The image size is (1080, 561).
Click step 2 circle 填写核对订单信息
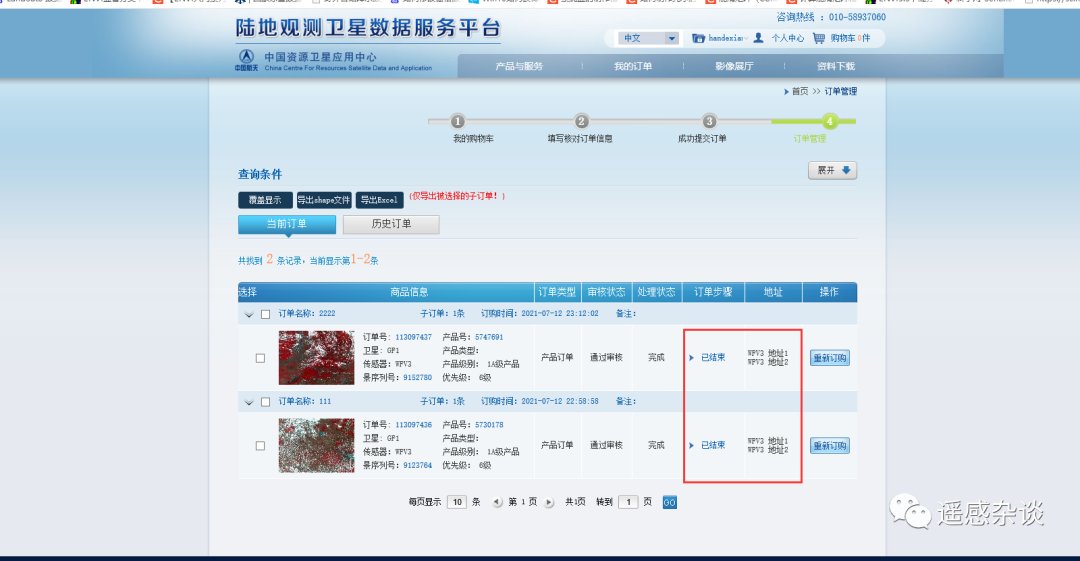(581, 121)
